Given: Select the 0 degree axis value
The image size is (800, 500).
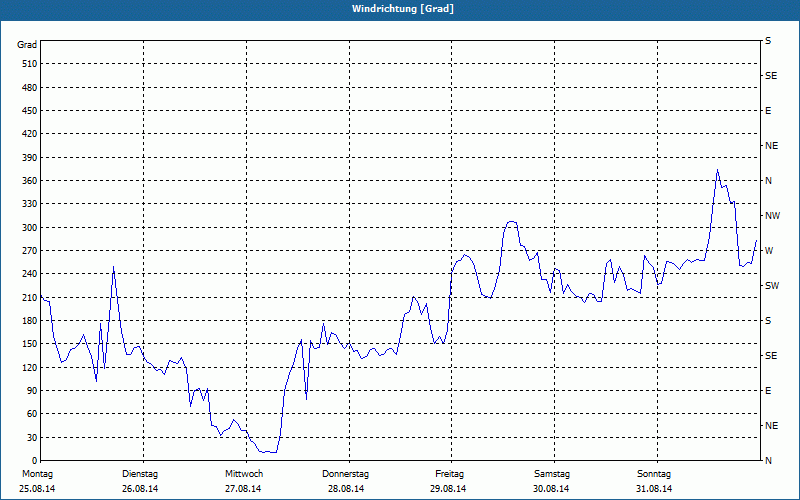Looking at the screenshot, I should coord(35,461).
